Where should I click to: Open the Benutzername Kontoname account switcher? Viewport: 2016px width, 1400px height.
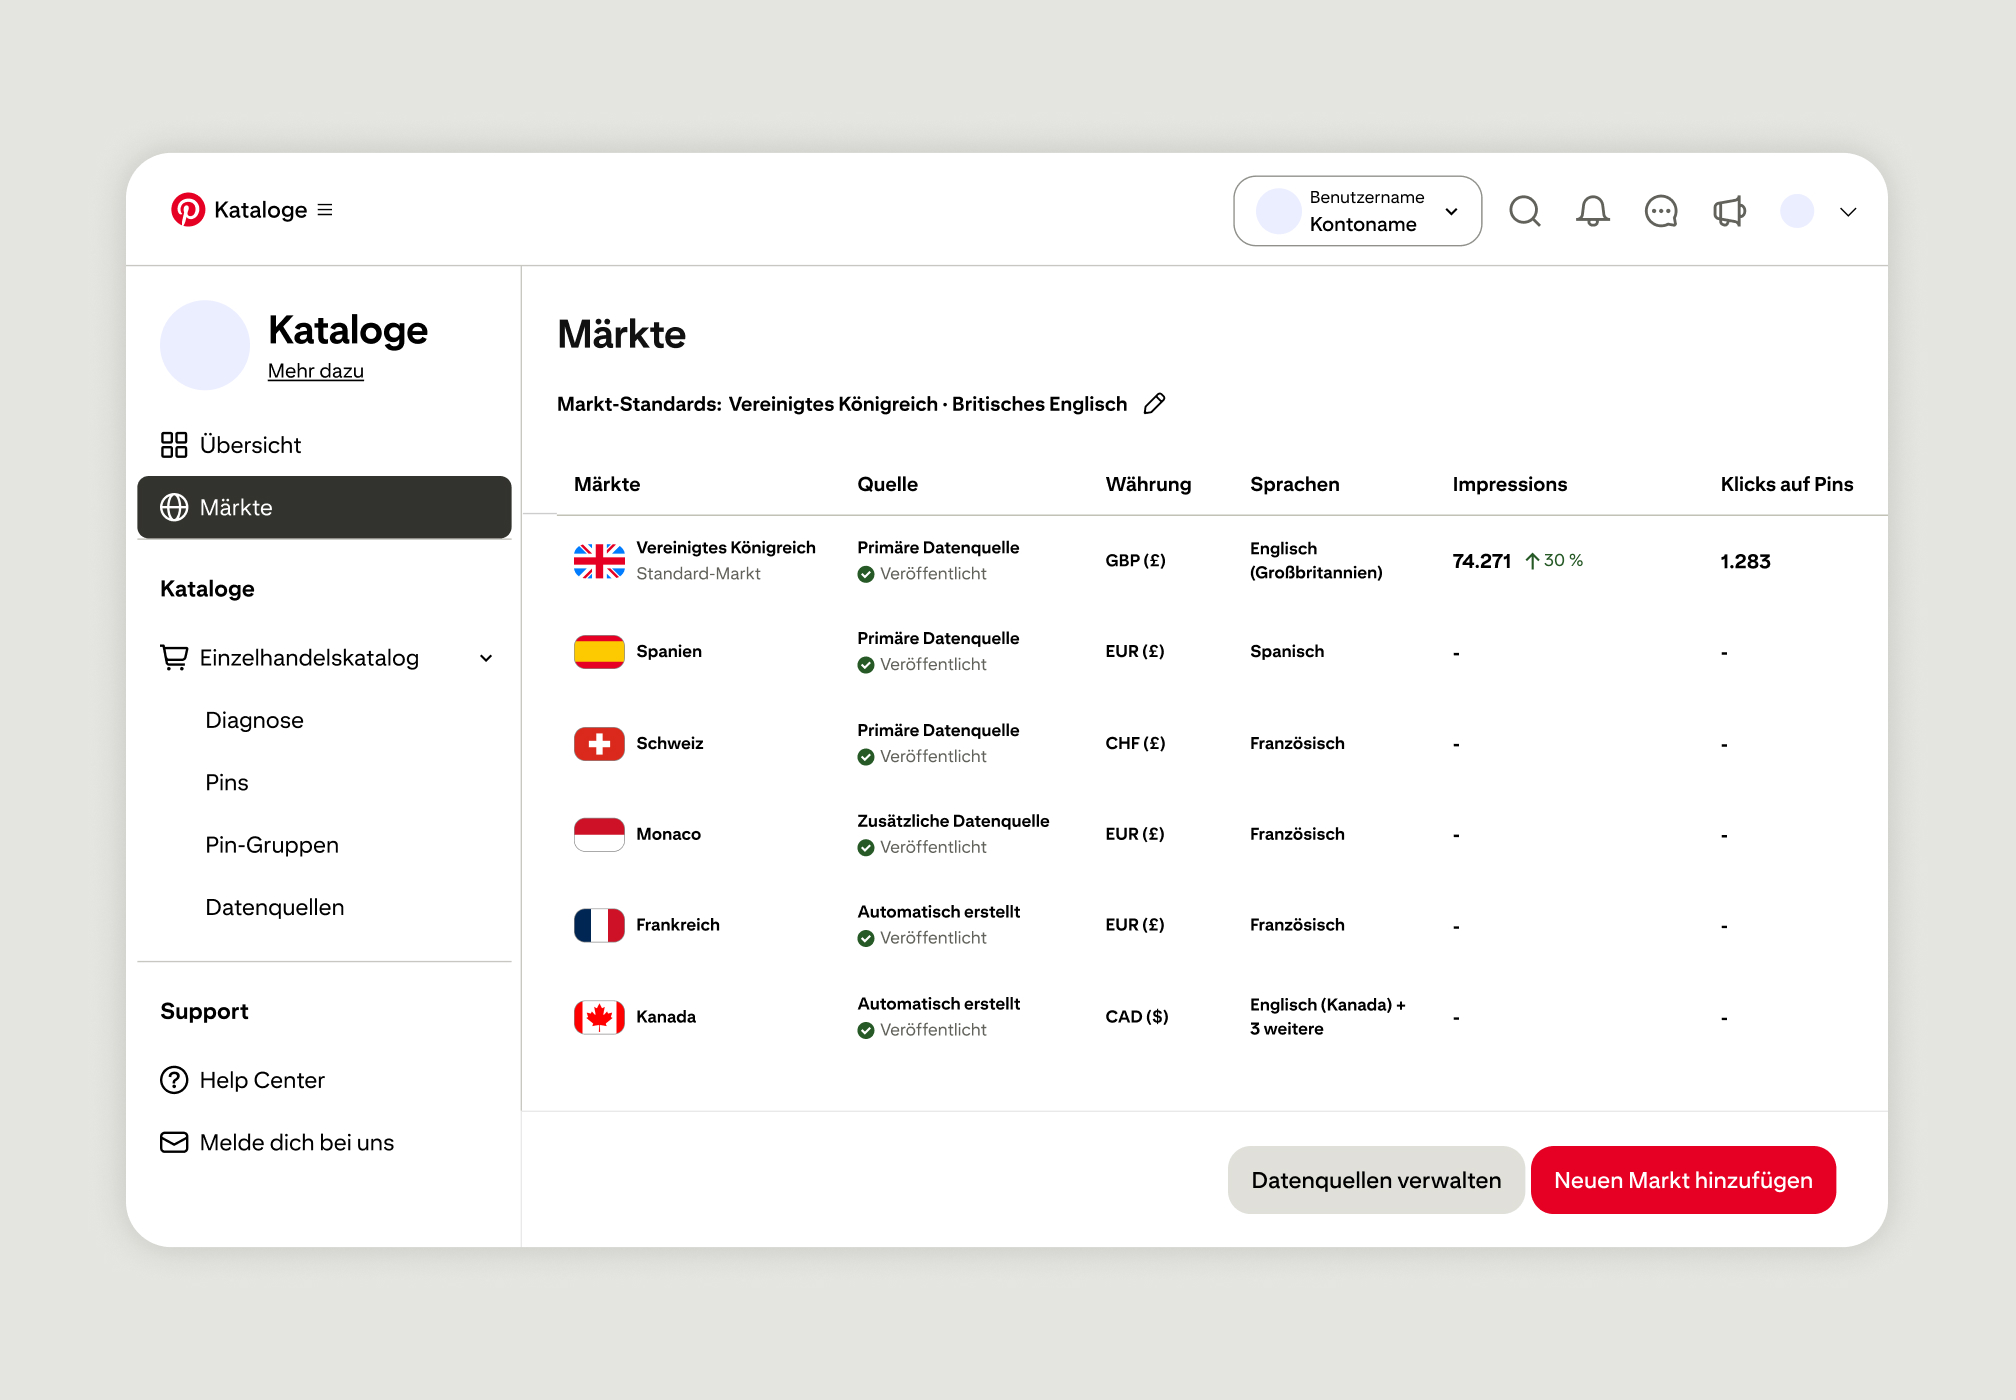[x=1357, y=211]
